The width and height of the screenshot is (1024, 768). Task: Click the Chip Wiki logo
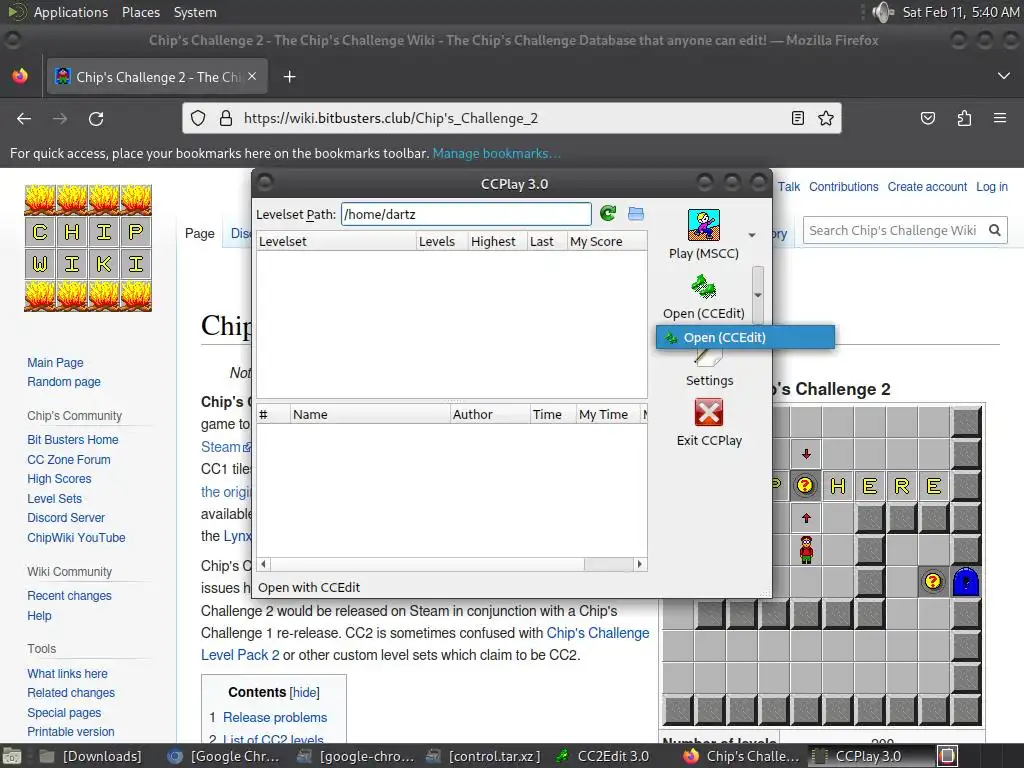(x=88, y=248)
